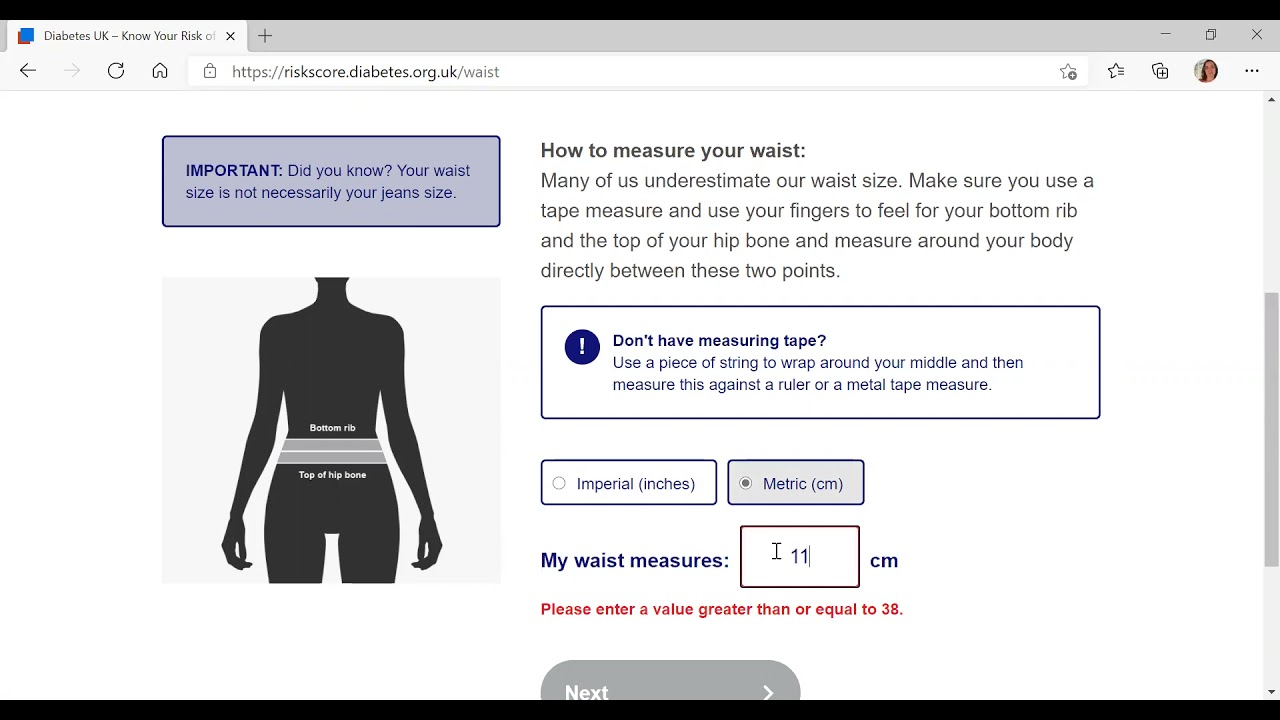Click the waist measurement input field
Screen dimensions: 1280x720
click(x=800, y=557)
